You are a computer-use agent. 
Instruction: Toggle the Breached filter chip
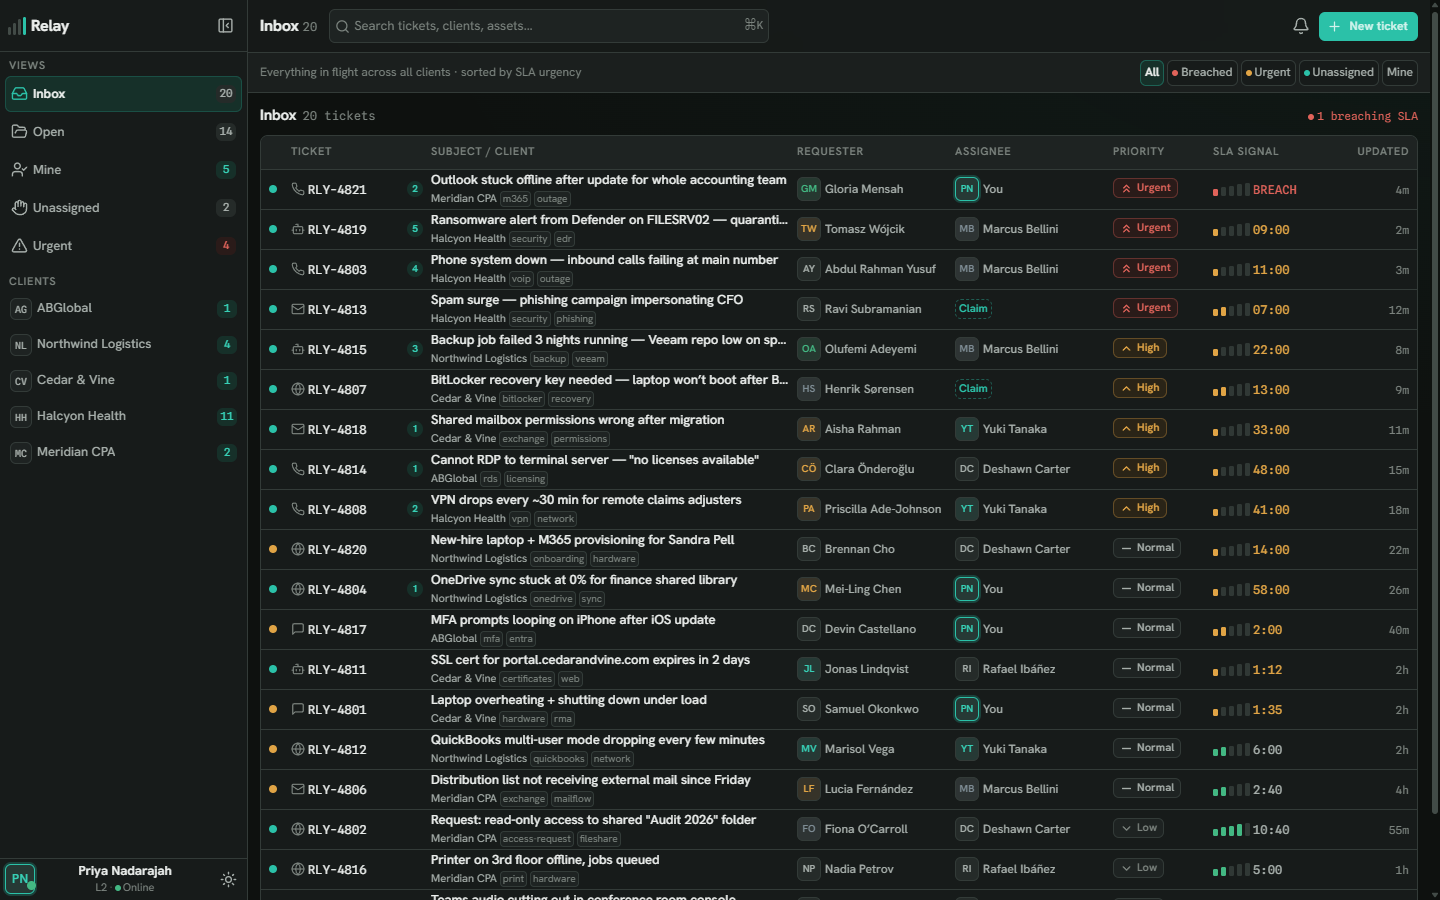click(1202, 72)
